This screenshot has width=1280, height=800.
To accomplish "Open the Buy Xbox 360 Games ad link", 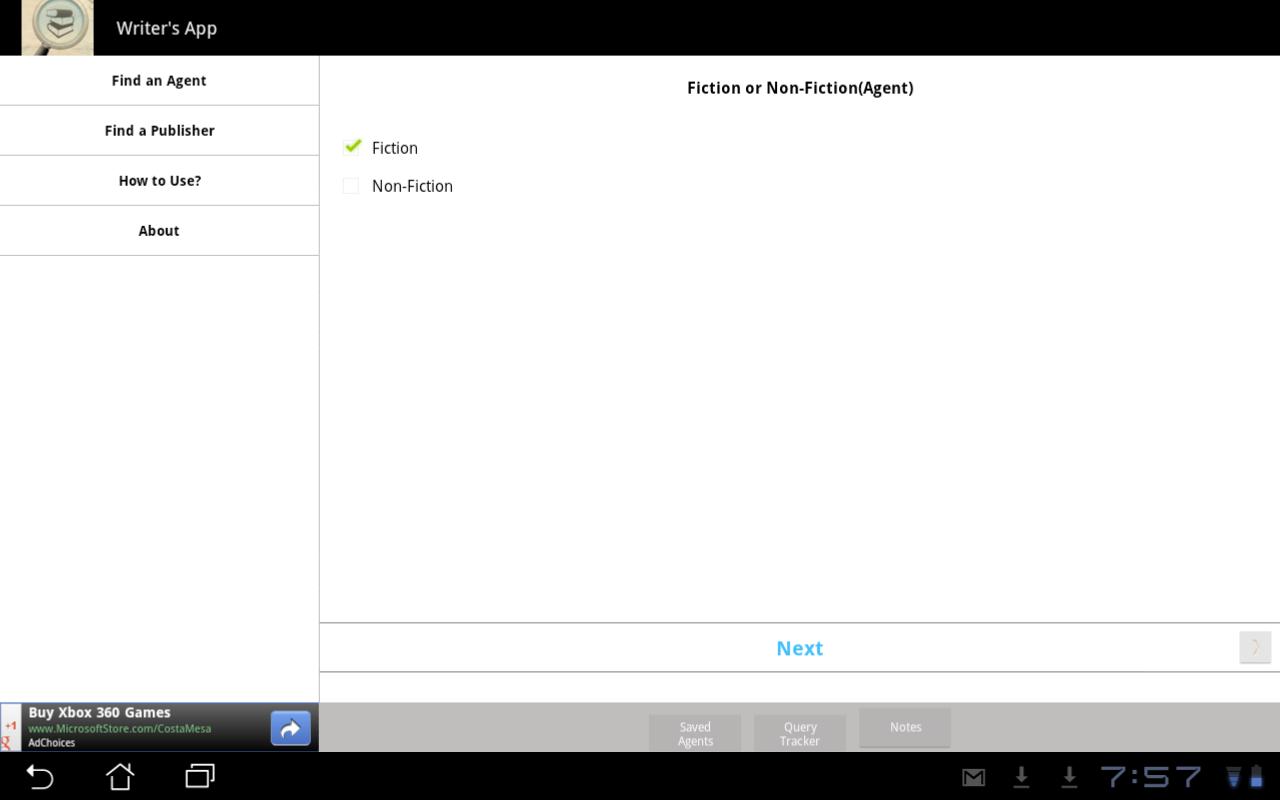I will 130,720.
